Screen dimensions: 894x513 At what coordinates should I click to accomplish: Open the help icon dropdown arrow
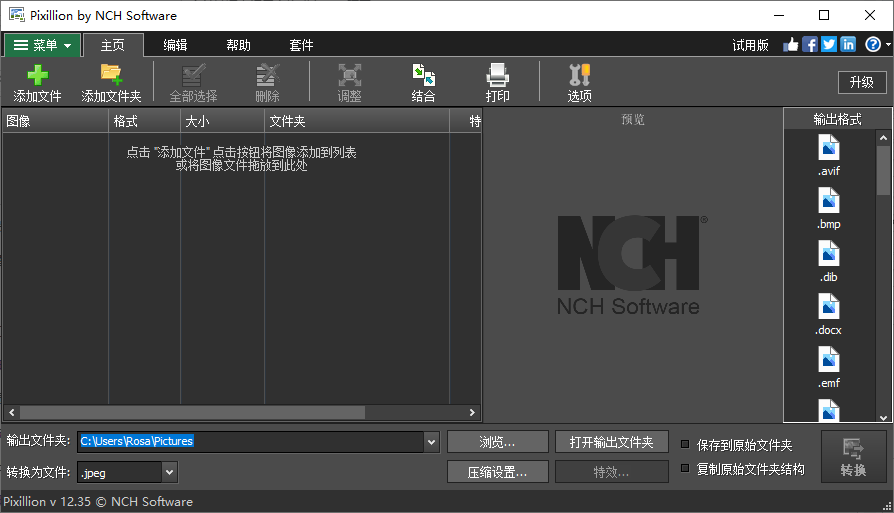[x=888, y=44]
